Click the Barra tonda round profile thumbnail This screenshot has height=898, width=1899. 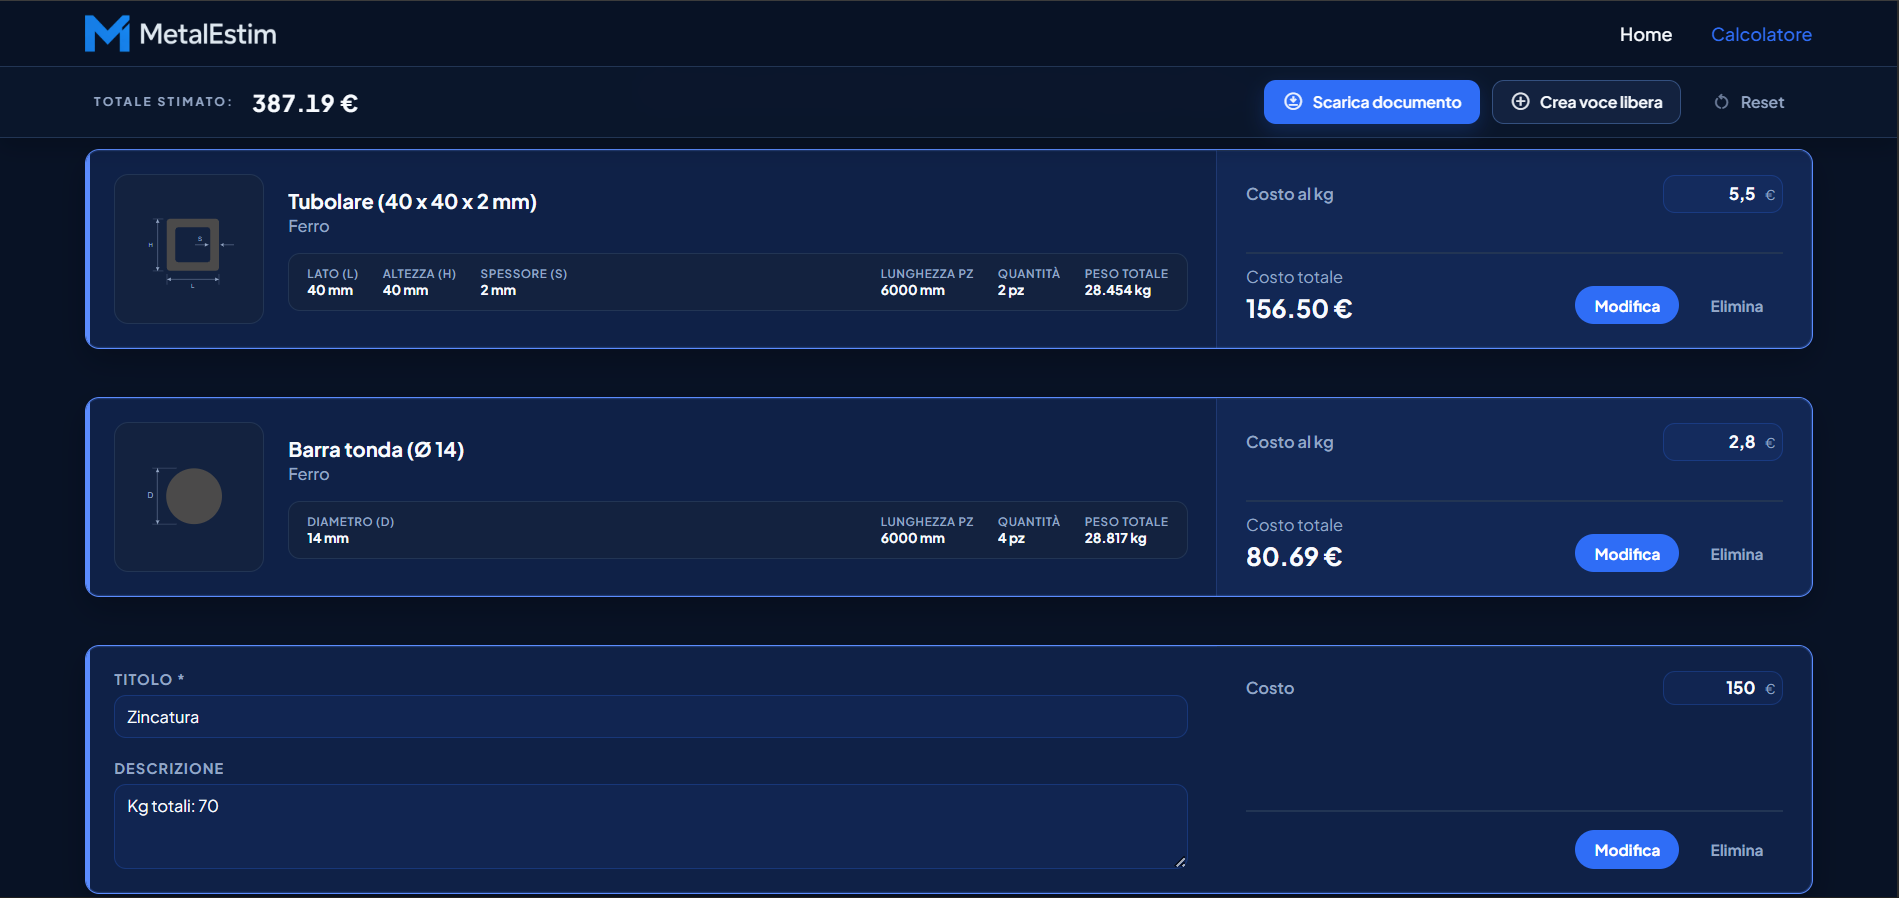click(189, 497)
